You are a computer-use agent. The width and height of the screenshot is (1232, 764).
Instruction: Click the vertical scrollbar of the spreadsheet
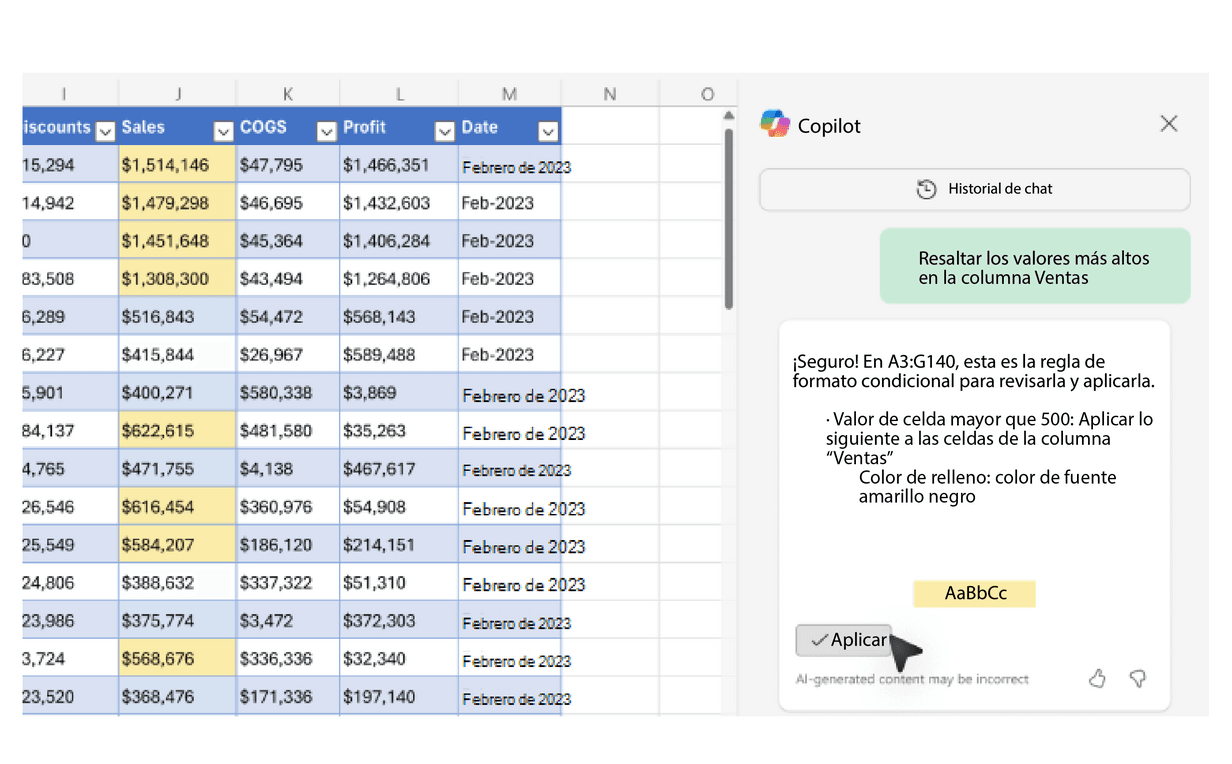(728, 220)
